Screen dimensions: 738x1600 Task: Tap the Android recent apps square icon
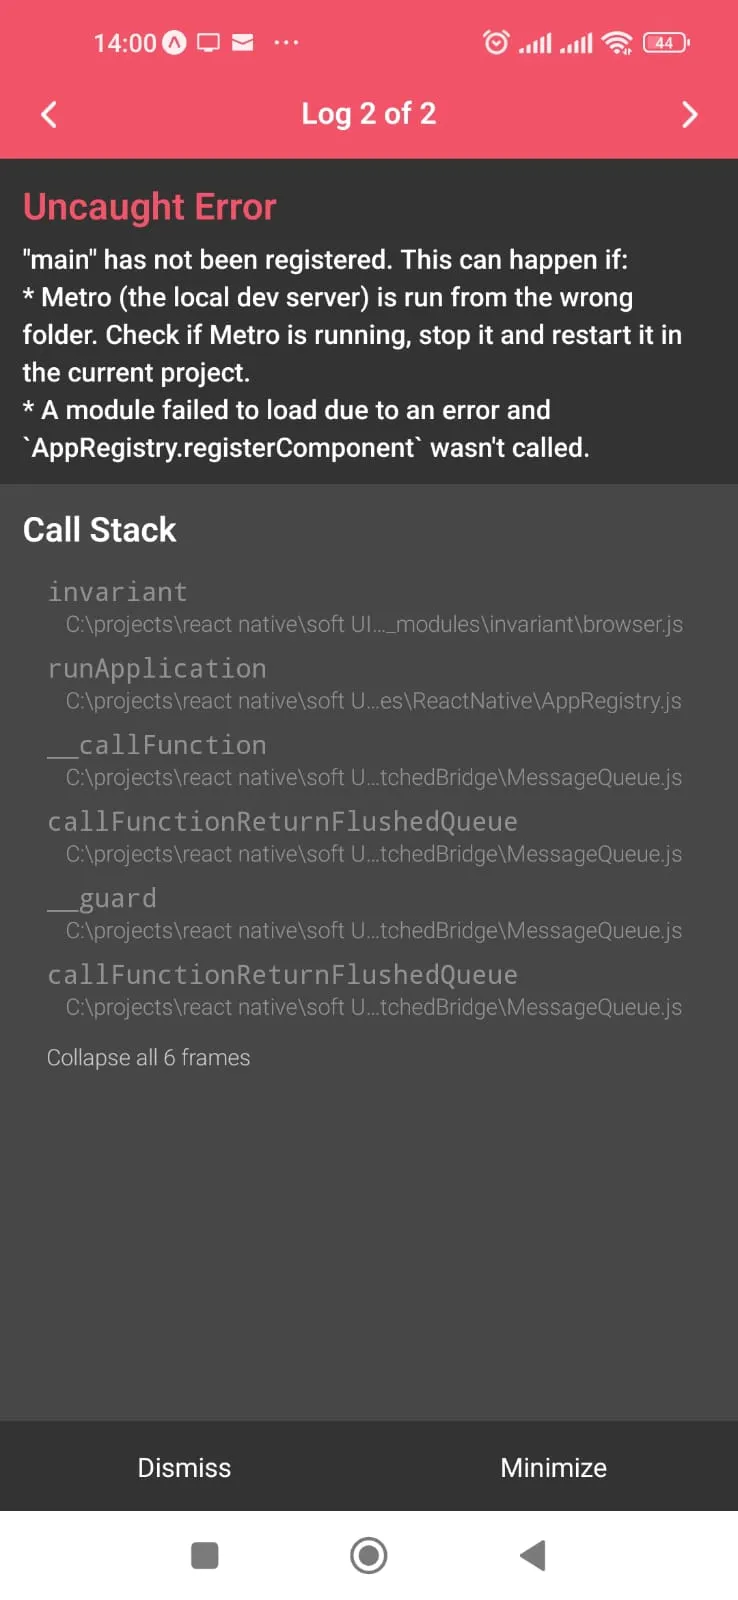(204, 1555)
